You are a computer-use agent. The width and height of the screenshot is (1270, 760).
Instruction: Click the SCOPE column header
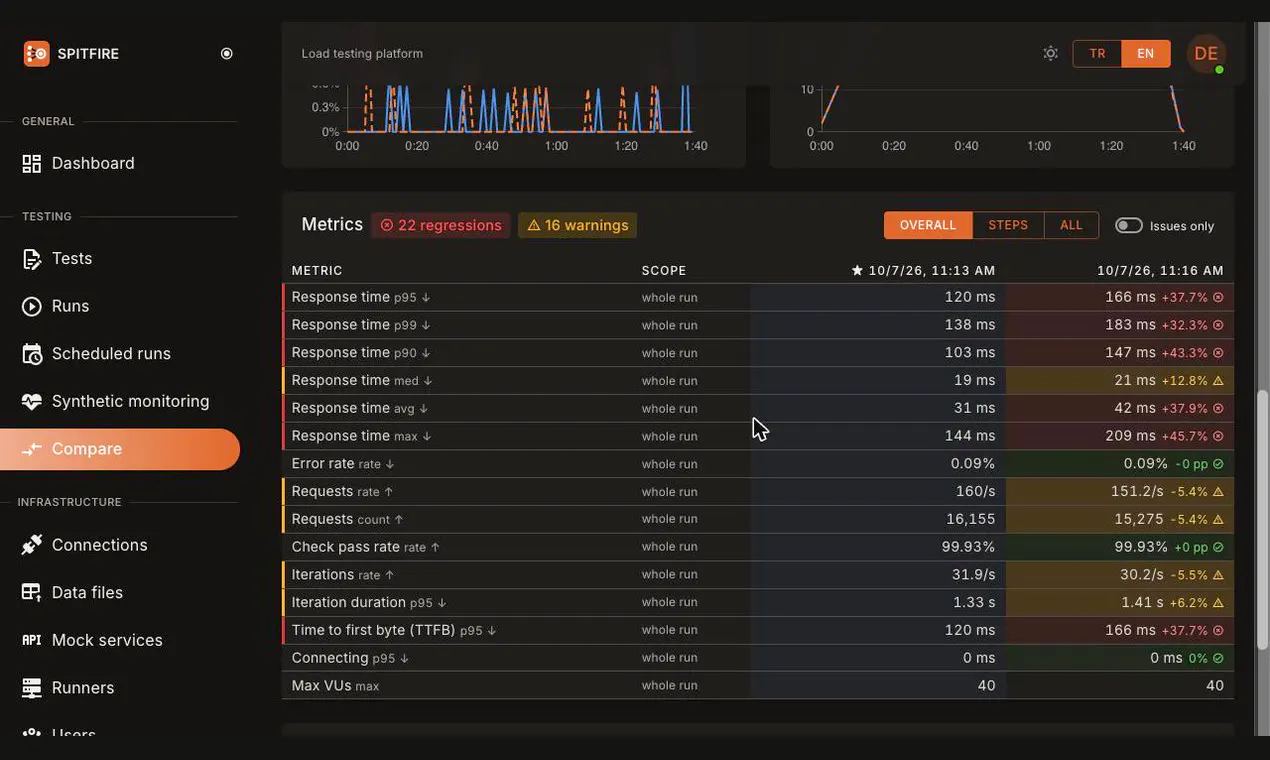point(664,271)
